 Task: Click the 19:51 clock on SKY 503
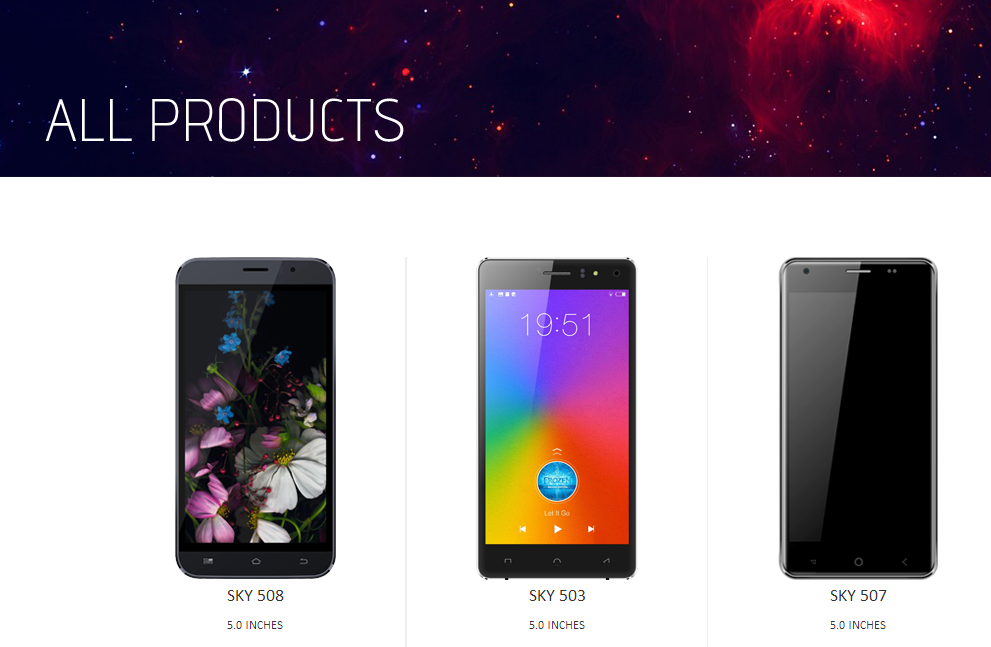click(x=556, y=325)
